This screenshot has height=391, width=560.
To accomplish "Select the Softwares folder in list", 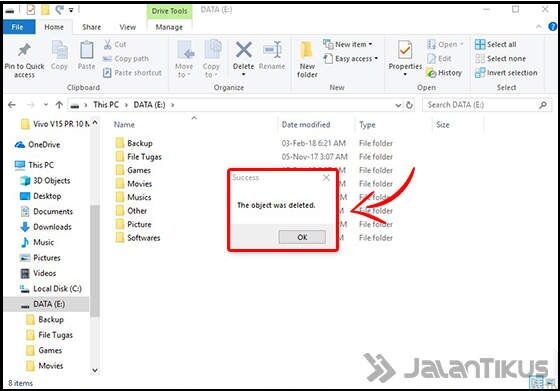I will (138, 238).
